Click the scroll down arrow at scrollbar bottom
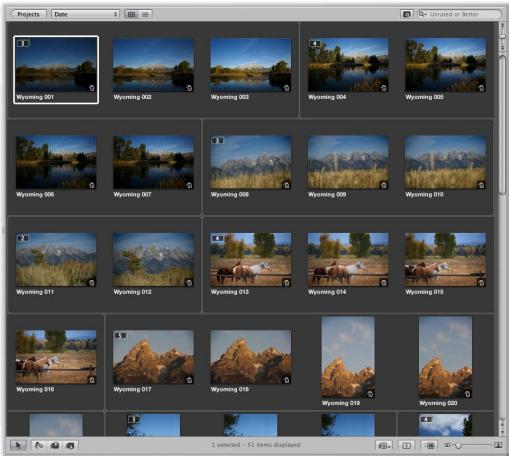This screenshot has height=456, width=509. click(502, 432)
